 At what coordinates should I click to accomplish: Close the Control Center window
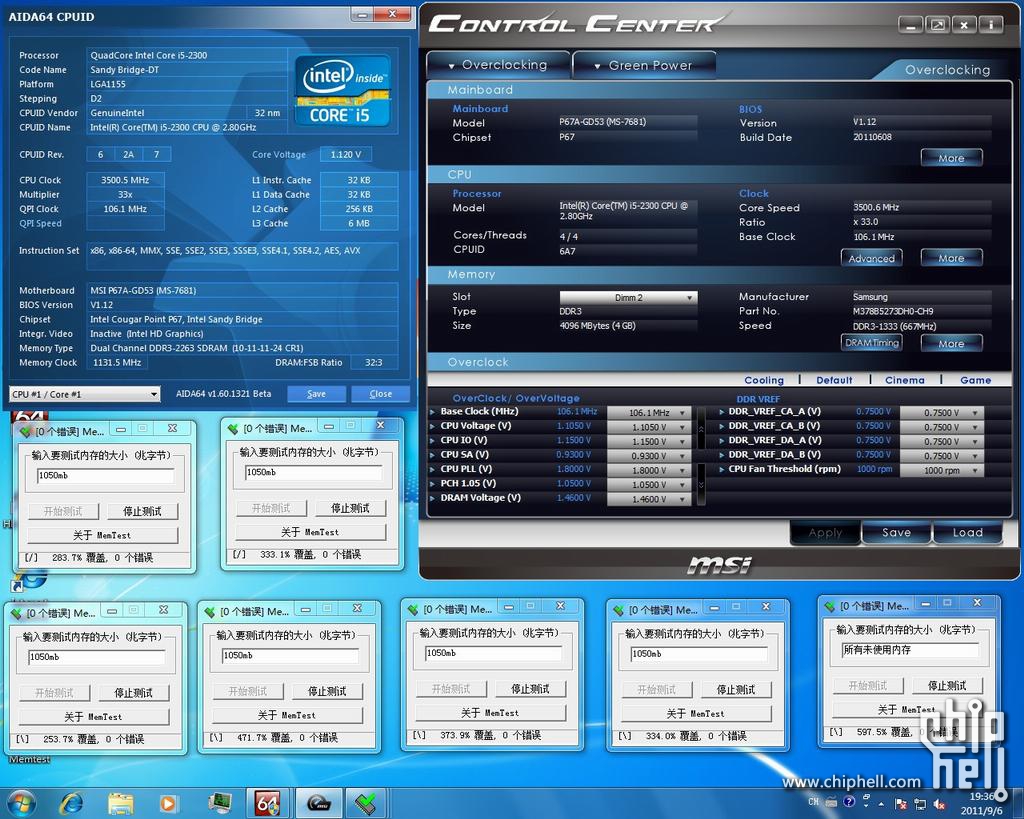964,25
